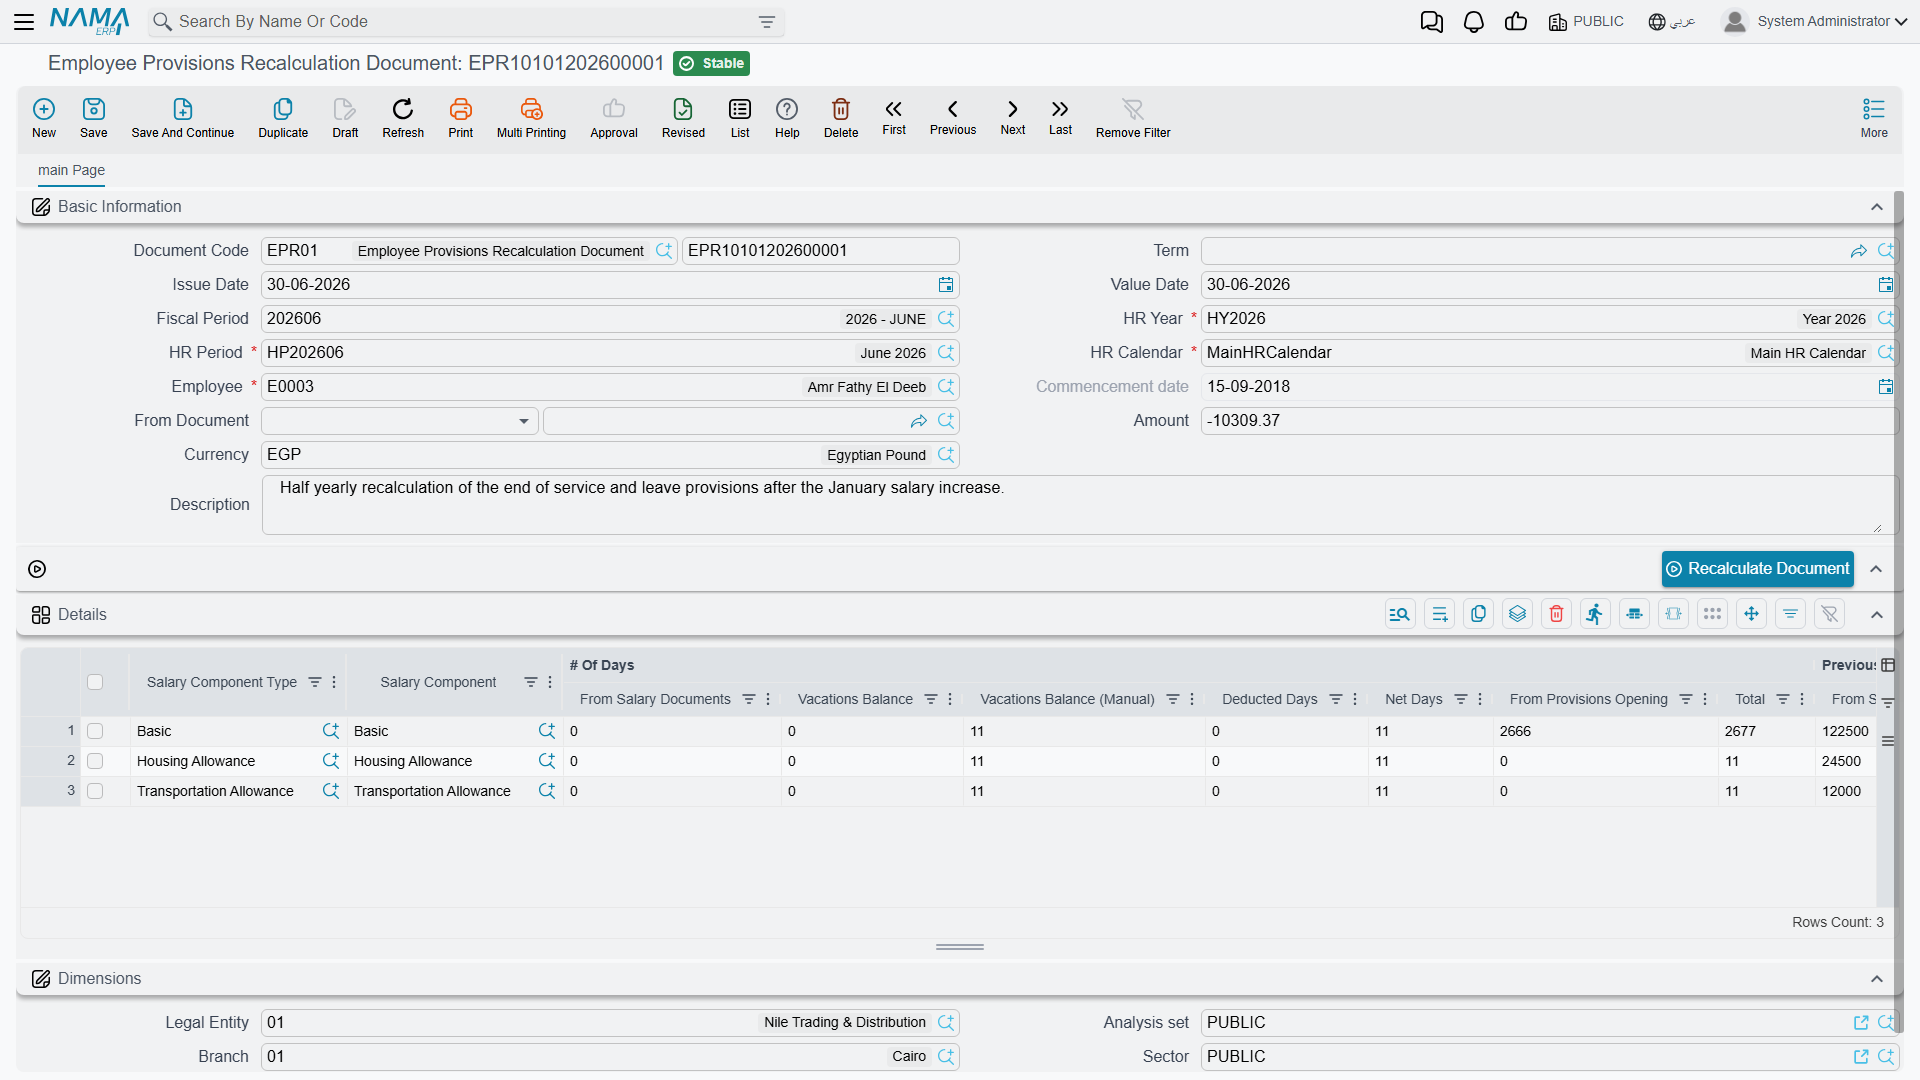Click the Description text area
This screenshot has height=1080, width=1920.
(1078, 505)
